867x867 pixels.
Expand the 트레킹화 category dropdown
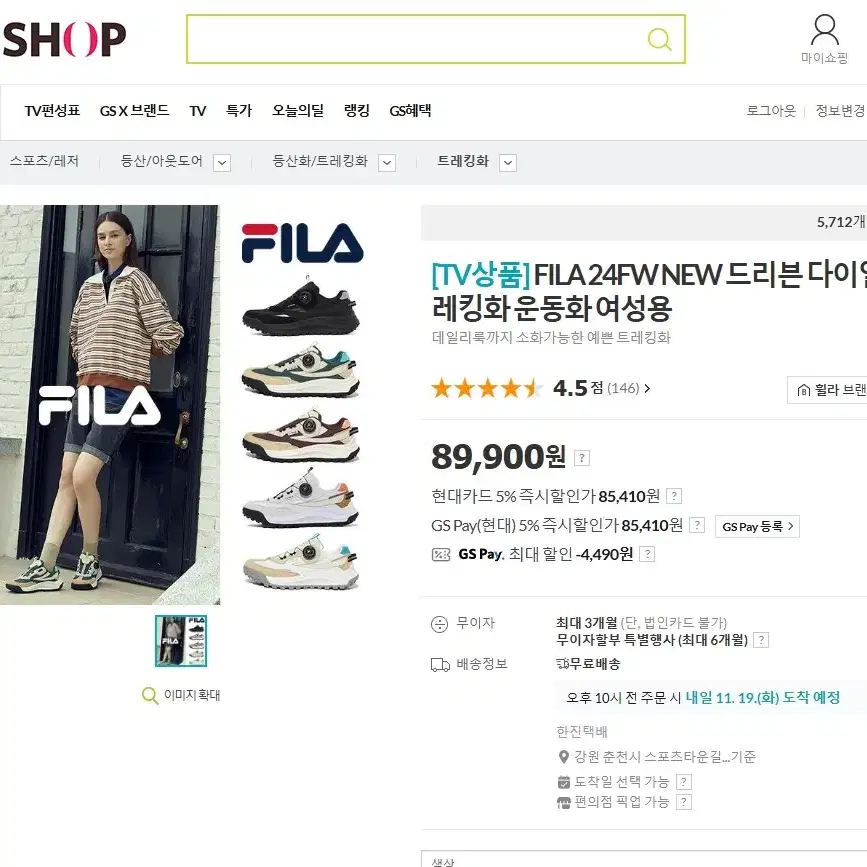[x=508, y=163]
